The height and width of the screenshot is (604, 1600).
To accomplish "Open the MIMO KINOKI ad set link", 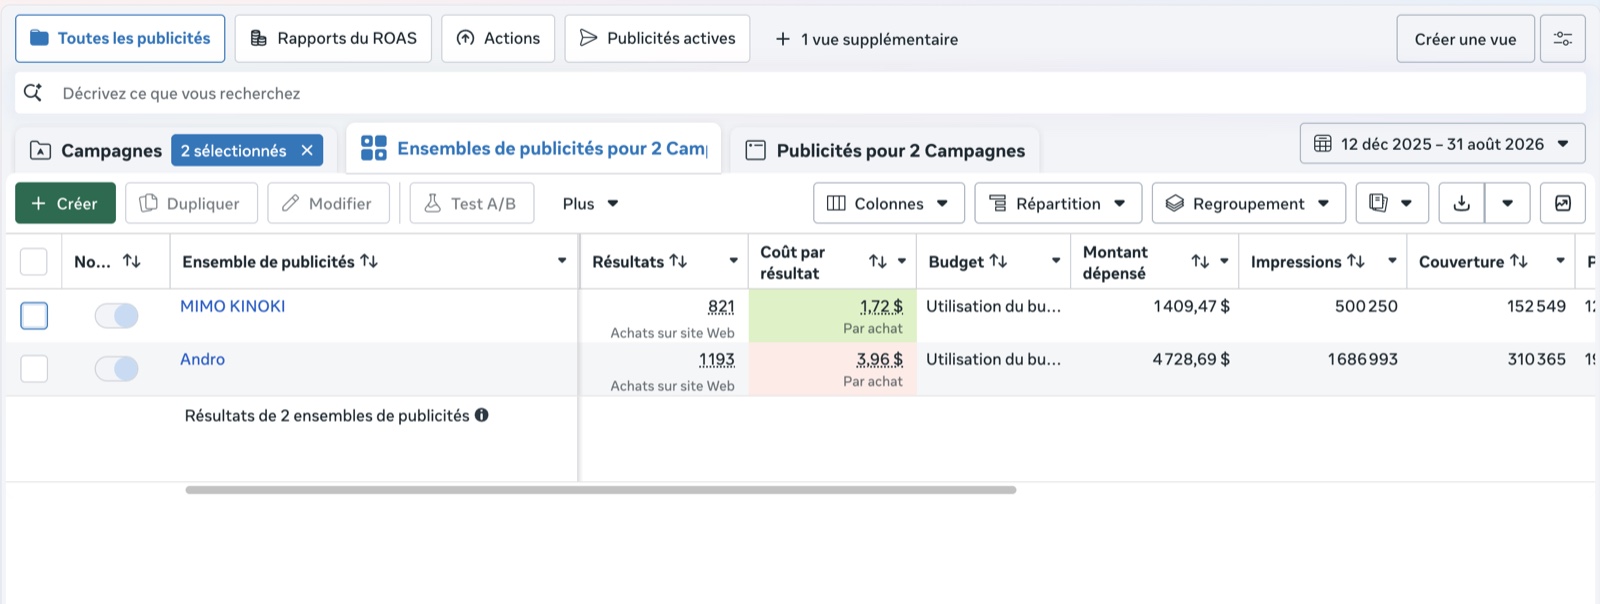I will [233, 306].
